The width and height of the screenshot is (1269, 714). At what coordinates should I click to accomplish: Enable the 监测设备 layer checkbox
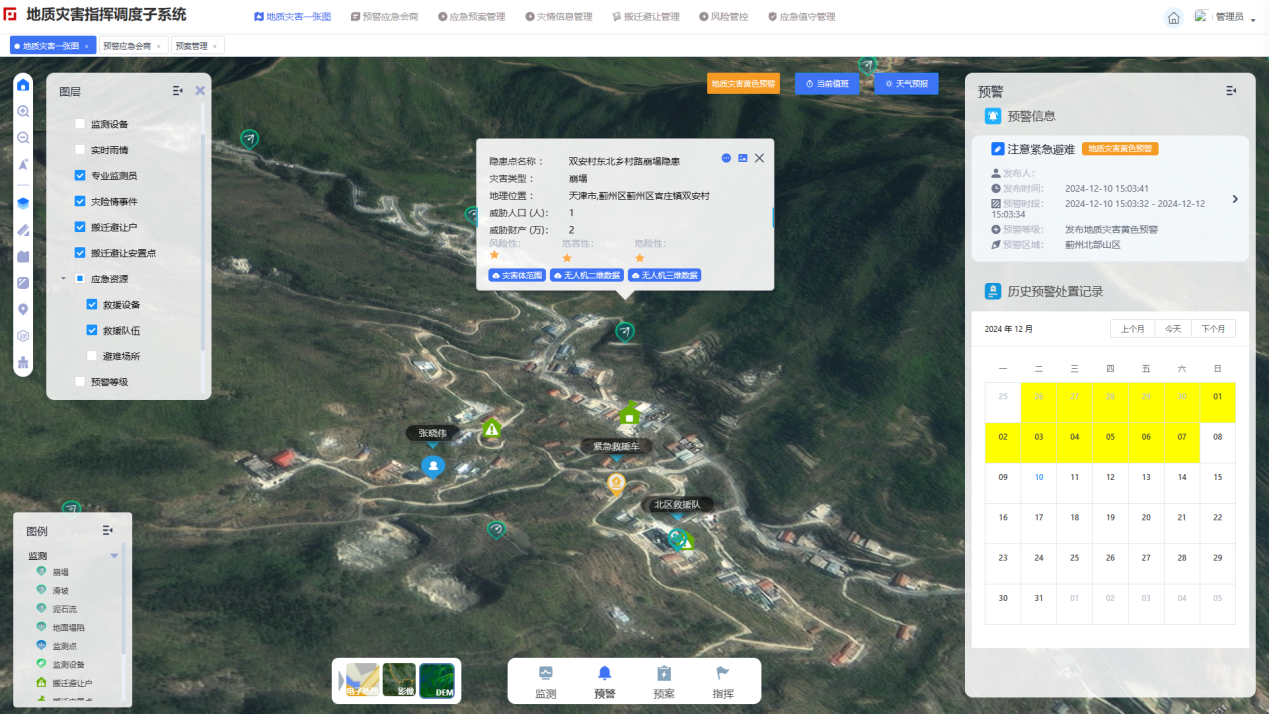[x=80, y=125]
